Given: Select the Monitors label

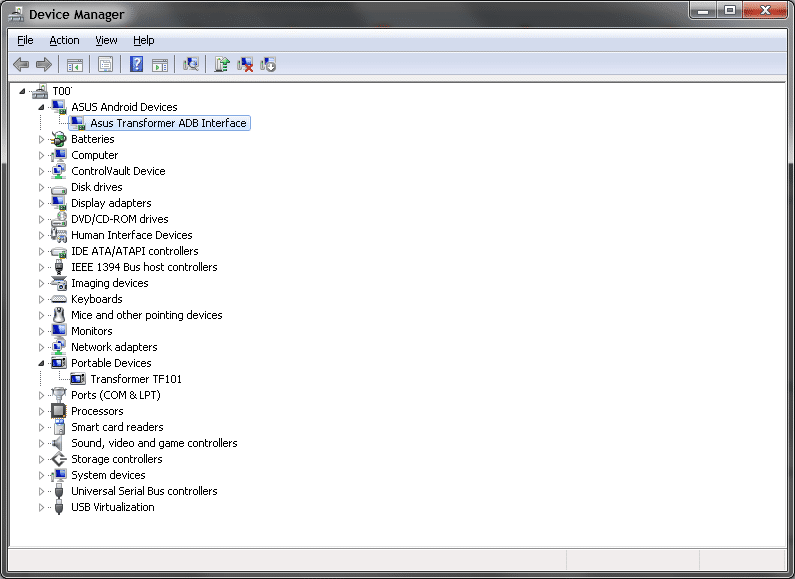Looking at the screenshot, I should click(92, 331).
